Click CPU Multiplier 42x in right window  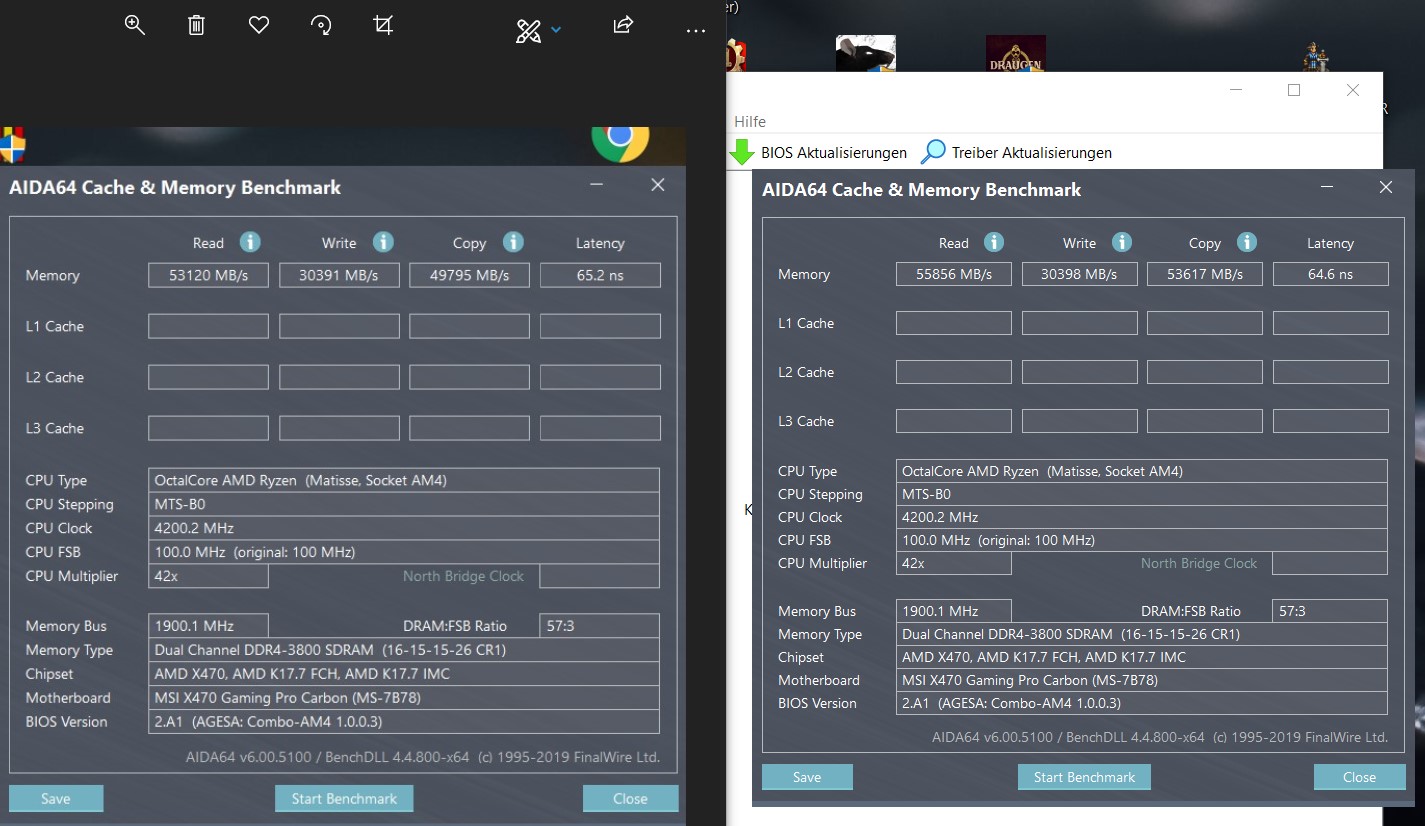953,563
